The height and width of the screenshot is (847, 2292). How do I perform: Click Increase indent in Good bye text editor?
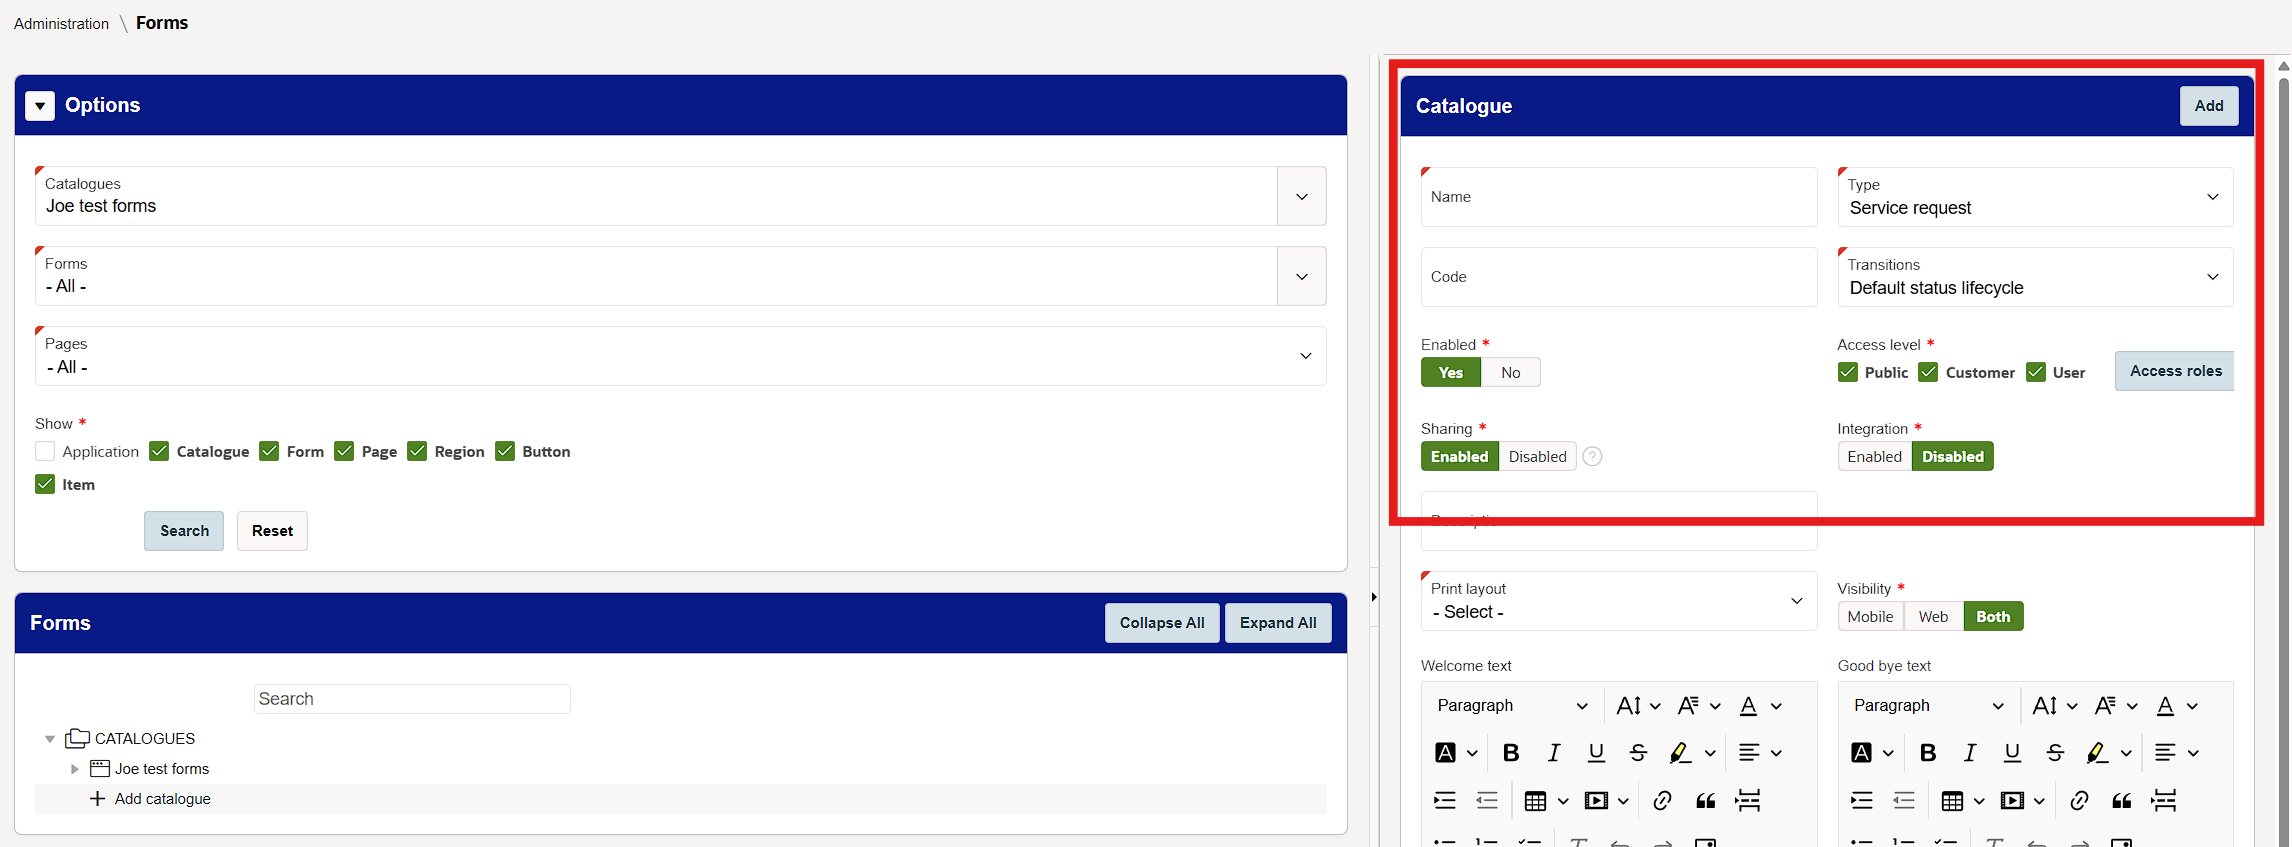tap(1861, 800)
